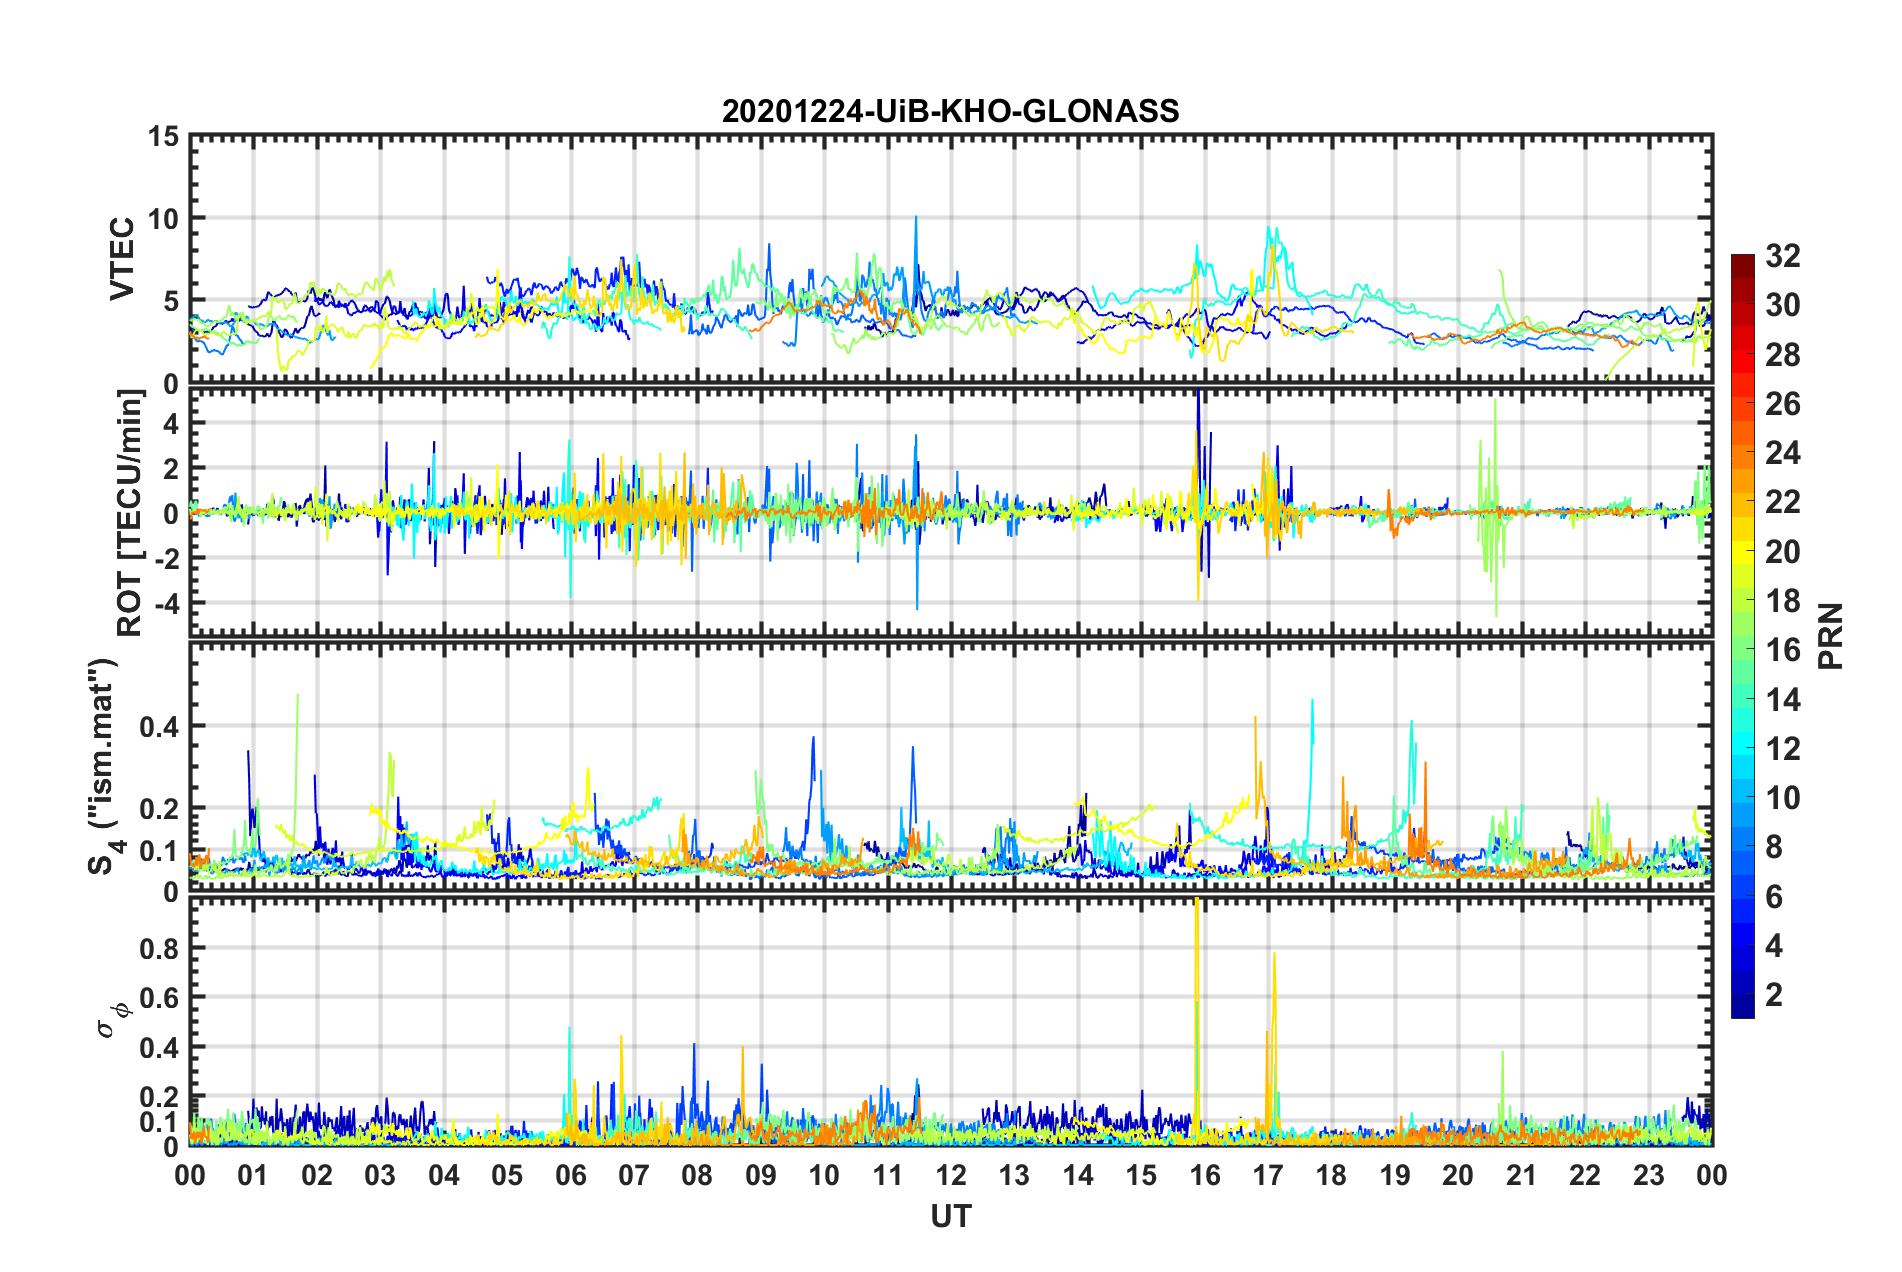
Task: Select the 17 hour tick label
Action: (x=1268, y=1175)
